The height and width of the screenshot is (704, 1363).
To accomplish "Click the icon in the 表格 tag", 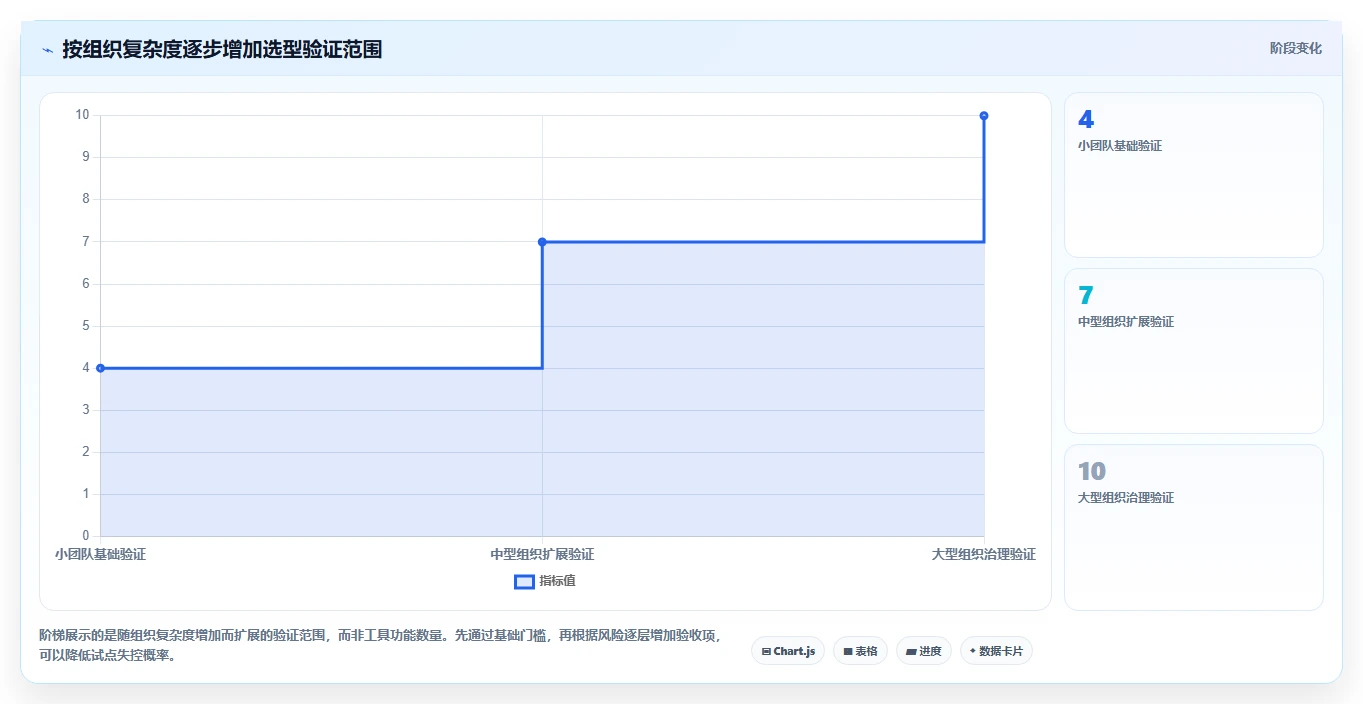I will pyautogui.click(x=848, y=651).
